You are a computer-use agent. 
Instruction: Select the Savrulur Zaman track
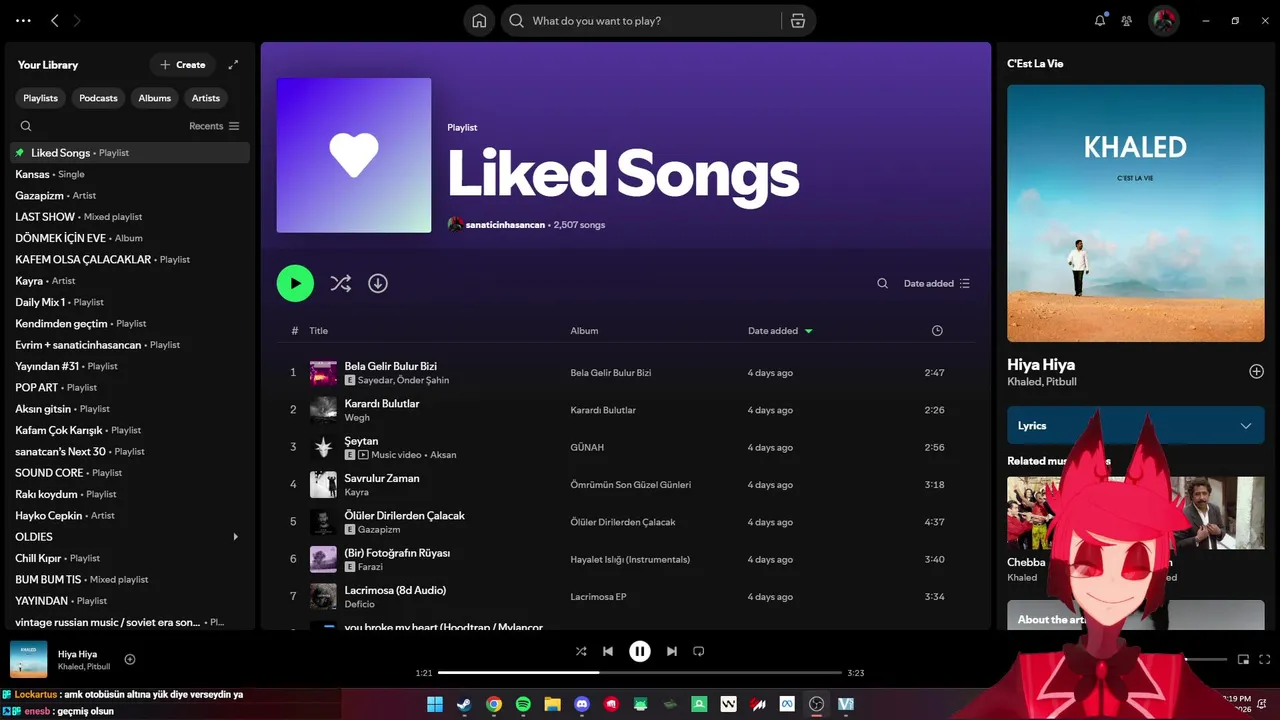point(626,485)
